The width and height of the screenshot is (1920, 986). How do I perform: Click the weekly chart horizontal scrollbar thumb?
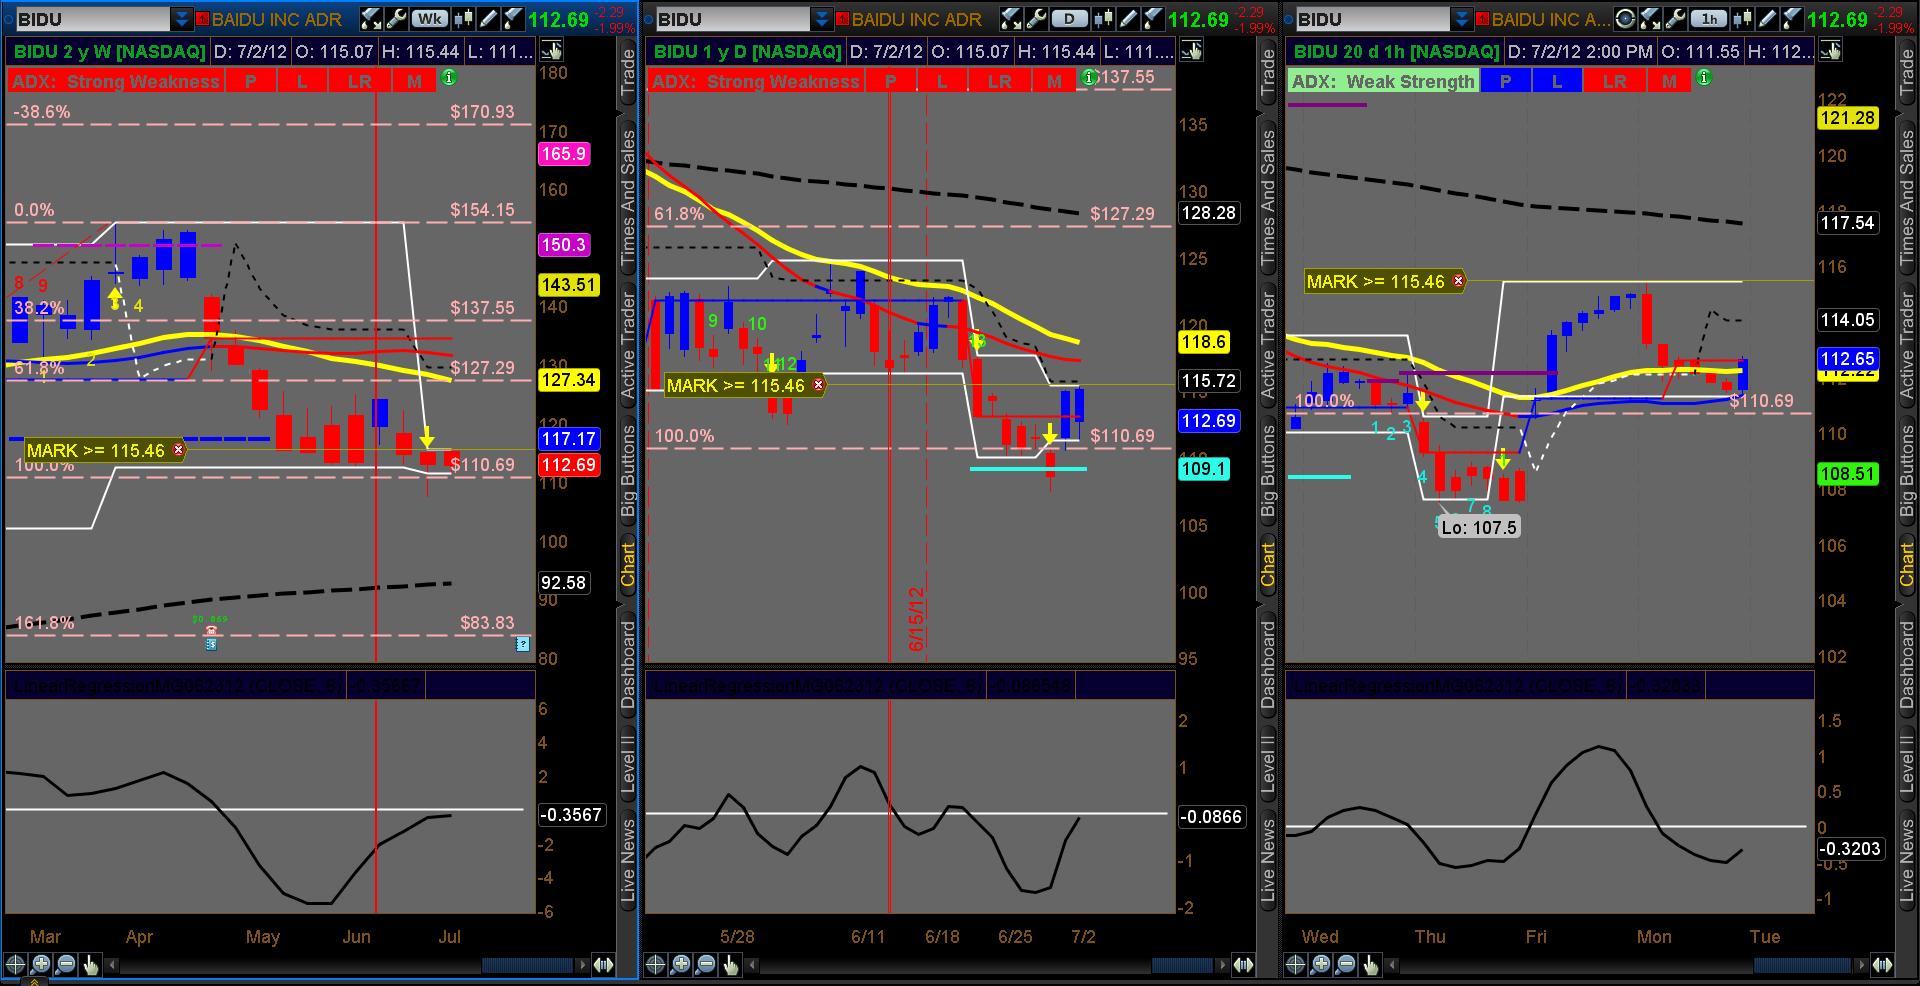pyautogui.click(x=527, y=965)
